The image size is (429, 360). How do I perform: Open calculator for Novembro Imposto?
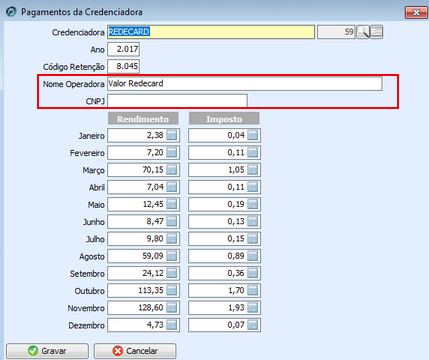coord(253,308)
